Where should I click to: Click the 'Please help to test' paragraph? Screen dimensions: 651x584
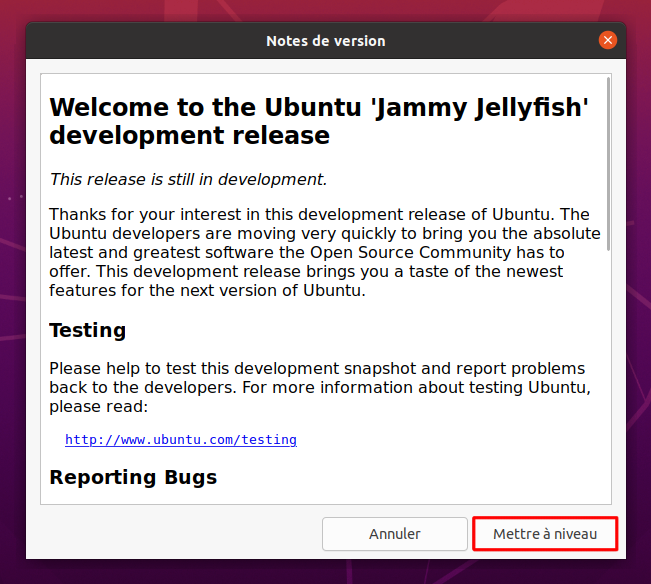tap(320, 387)
